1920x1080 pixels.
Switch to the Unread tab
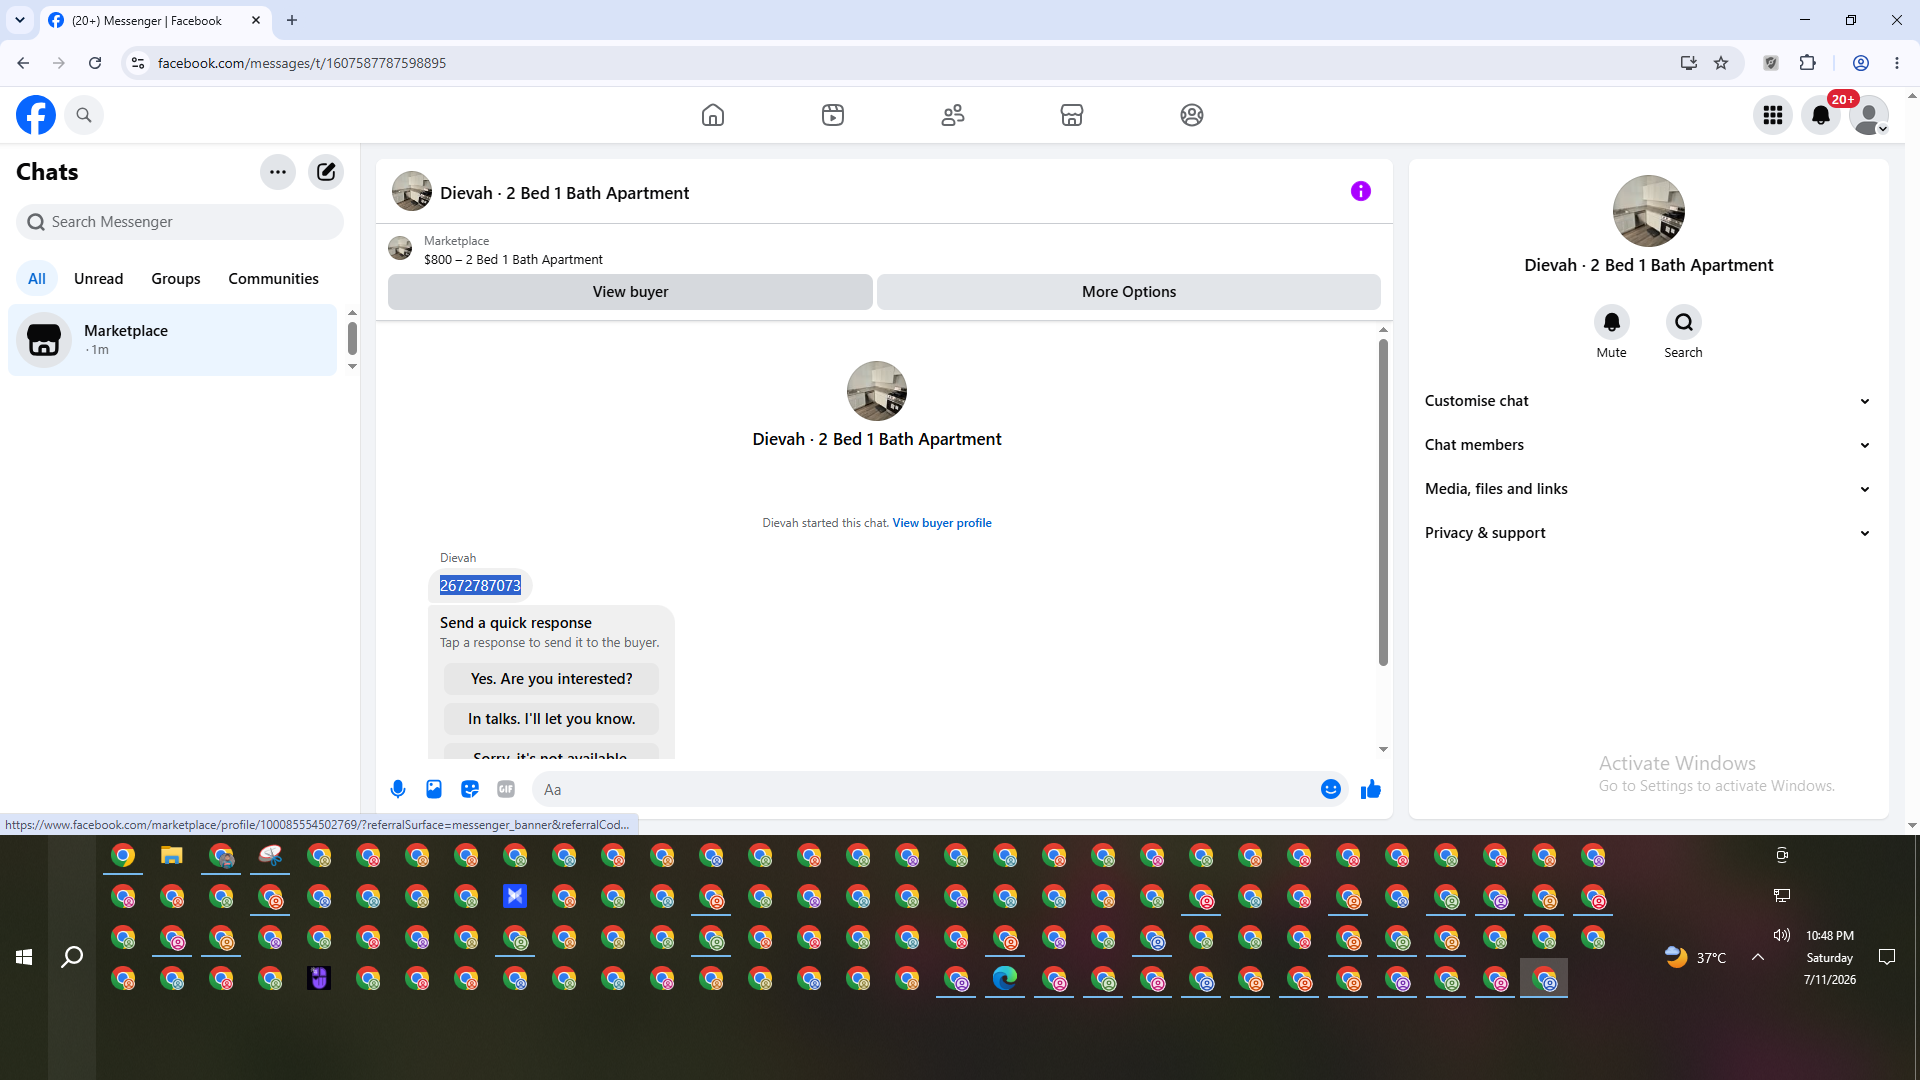[99, 279]
